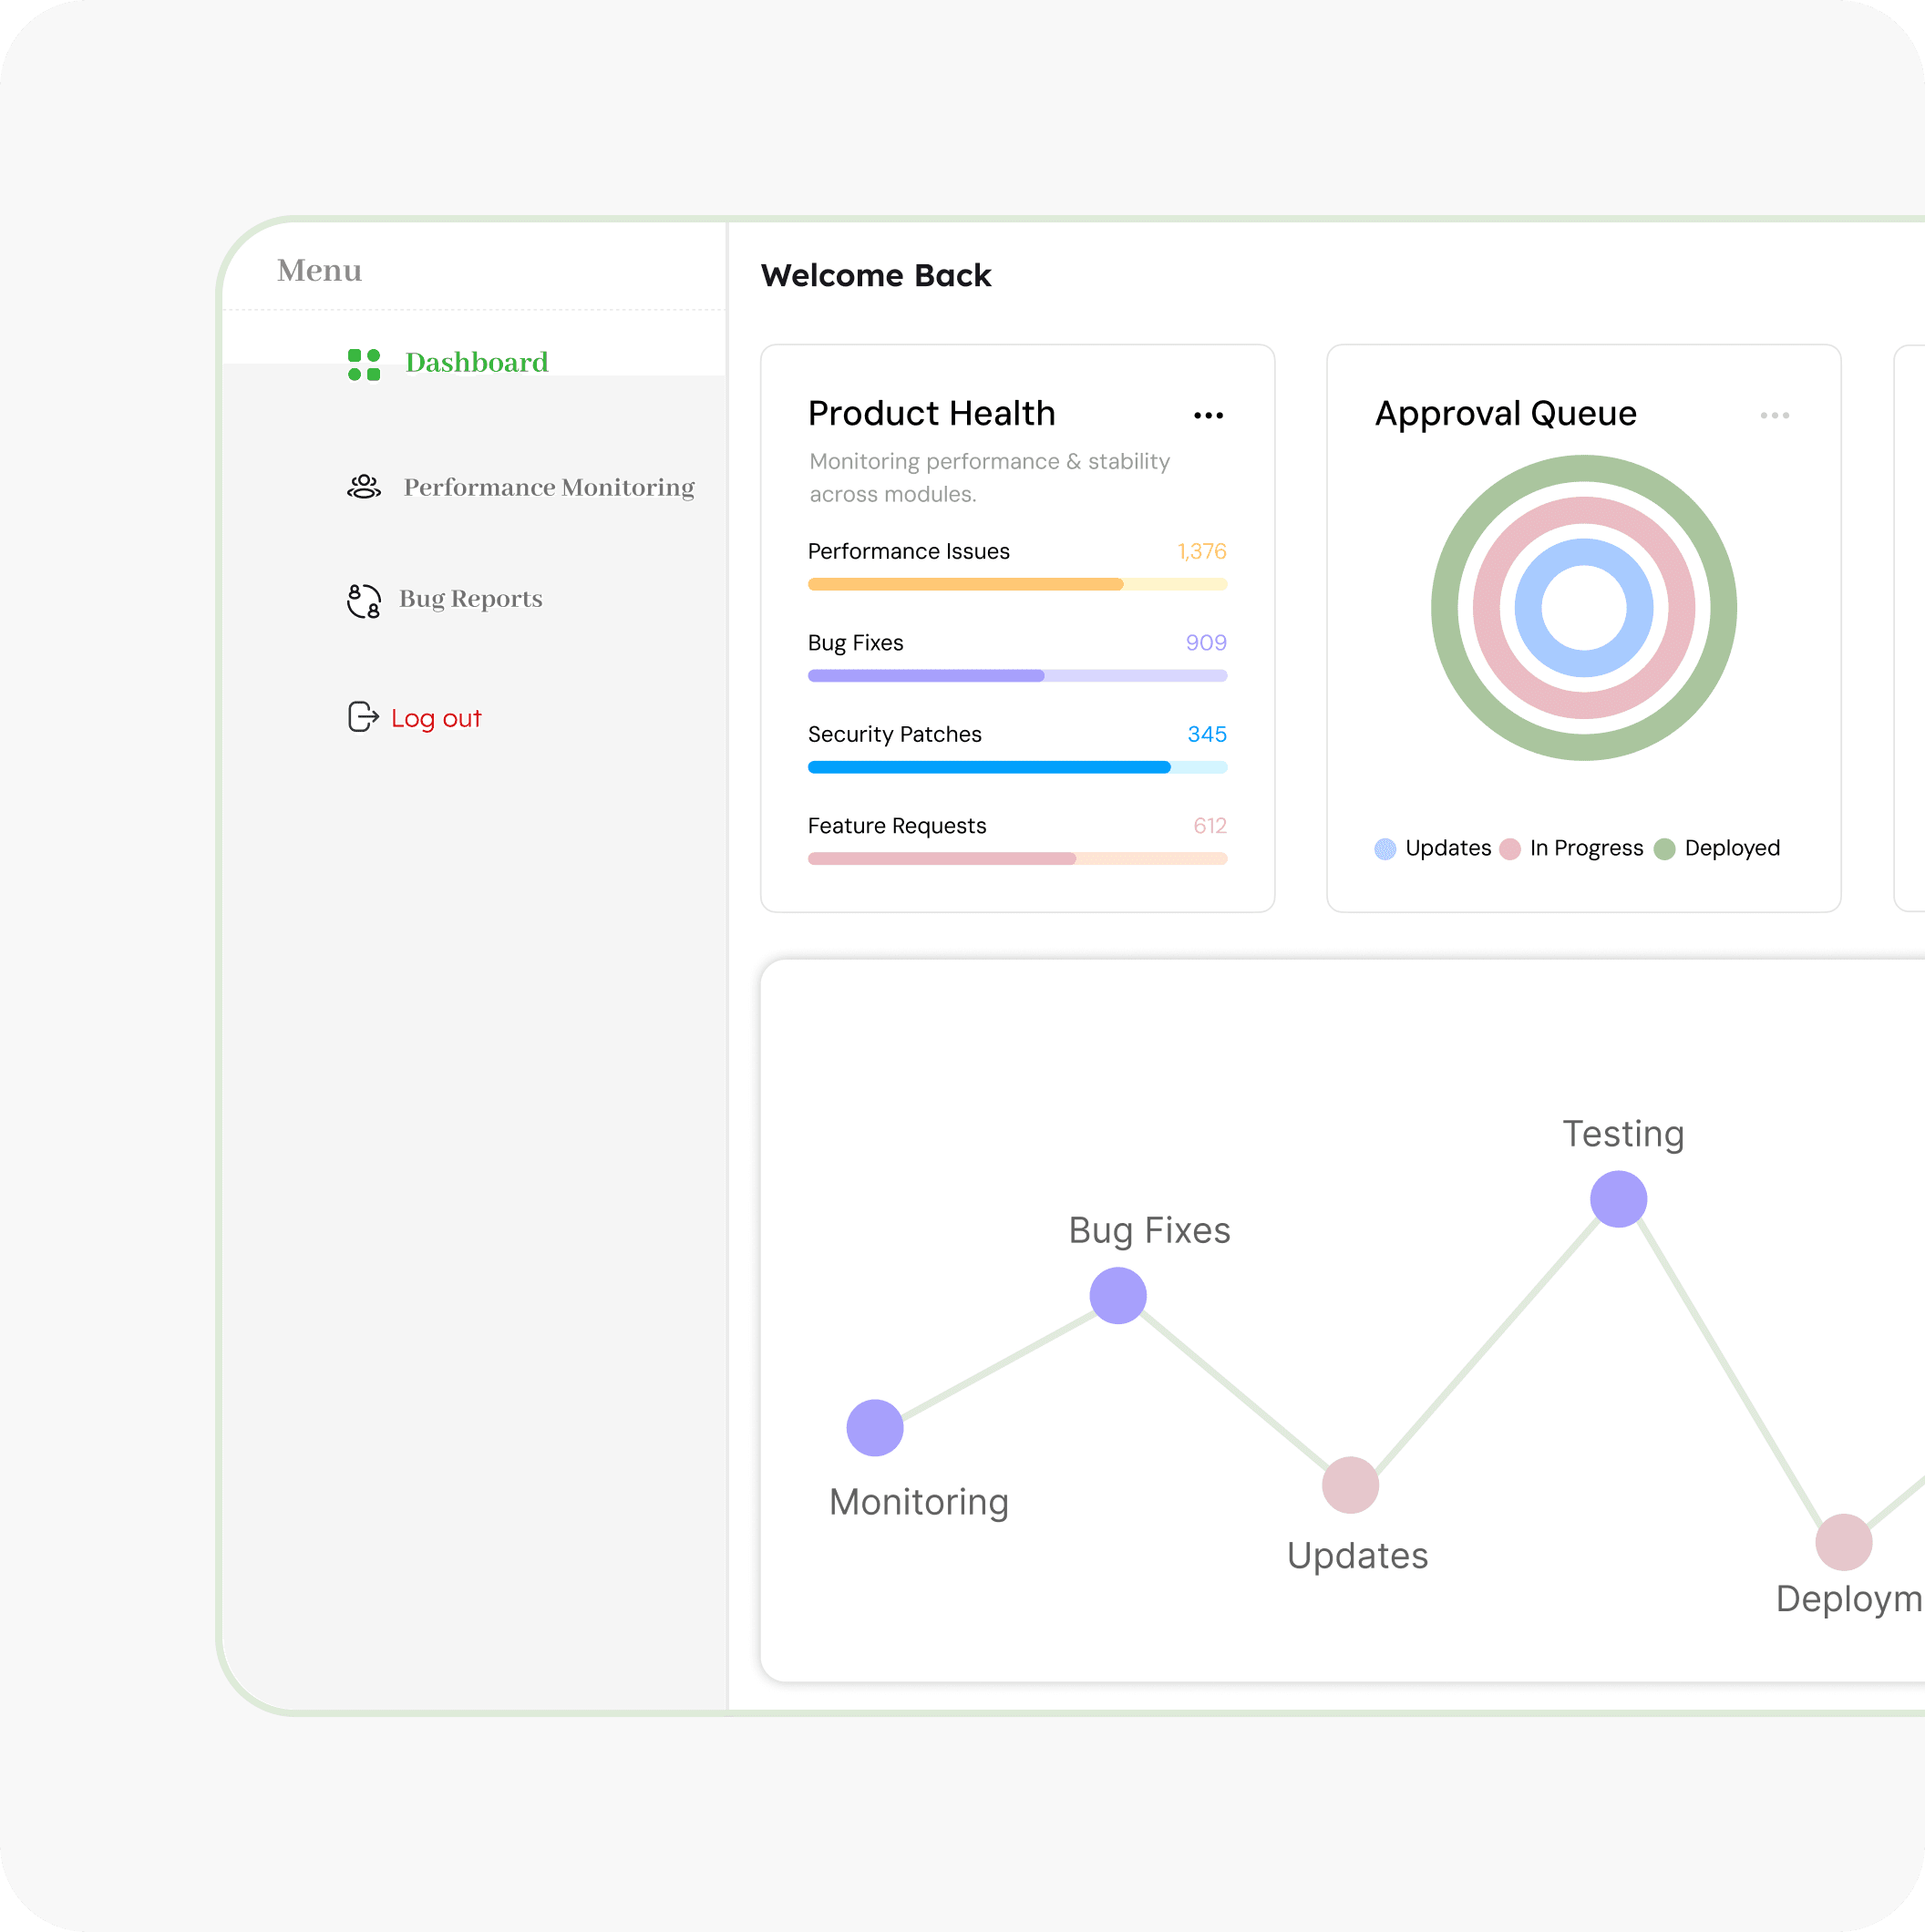Viewport: 1925px width, 1932px height.
Task: Click the blue Updates legend dot
Action: 1385,849
